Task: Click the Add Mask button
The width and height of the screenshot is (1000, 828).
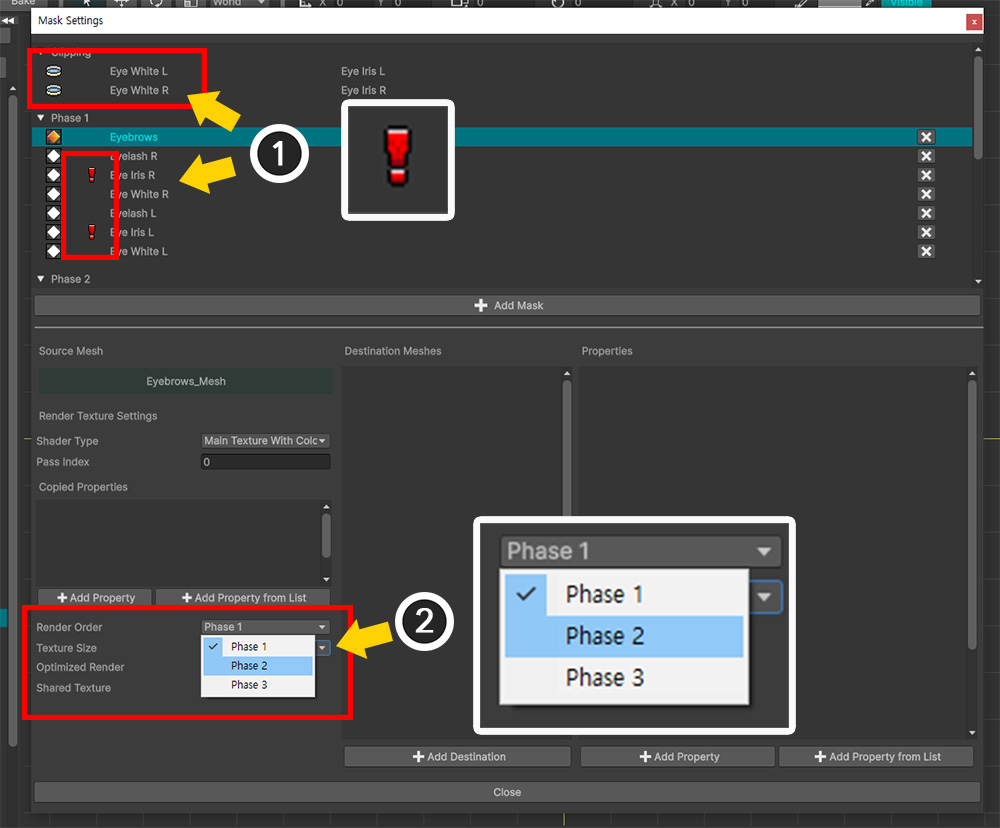Action: [507, 305]
